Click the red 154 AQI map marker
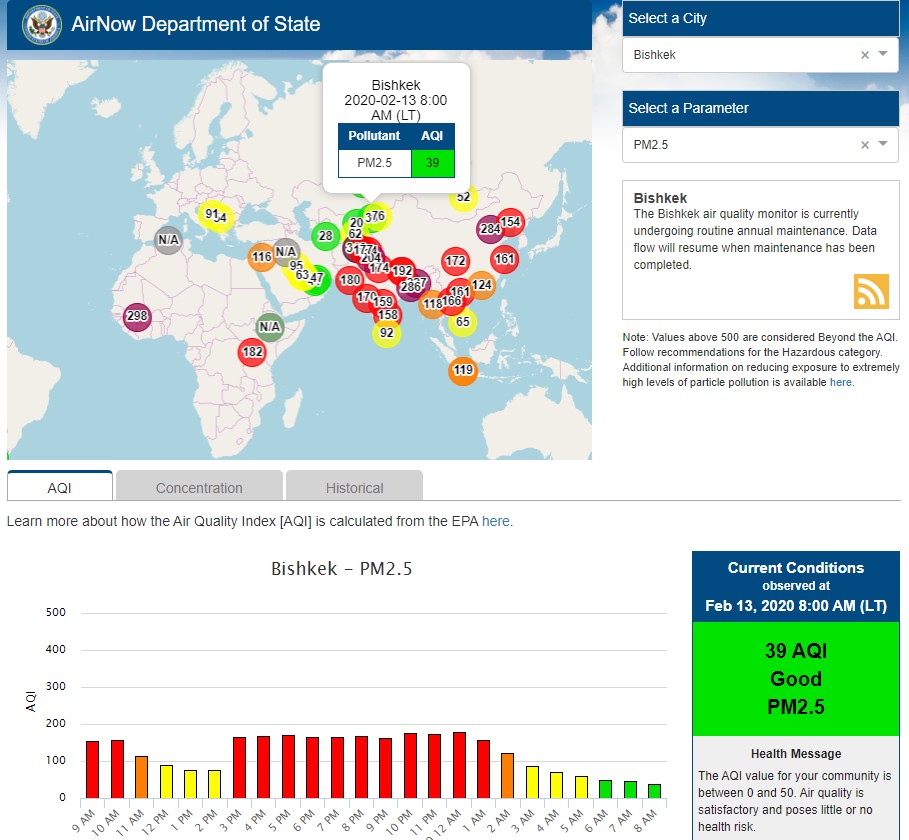The height and width of the screenshot is (840, 909). pos(511,222)
